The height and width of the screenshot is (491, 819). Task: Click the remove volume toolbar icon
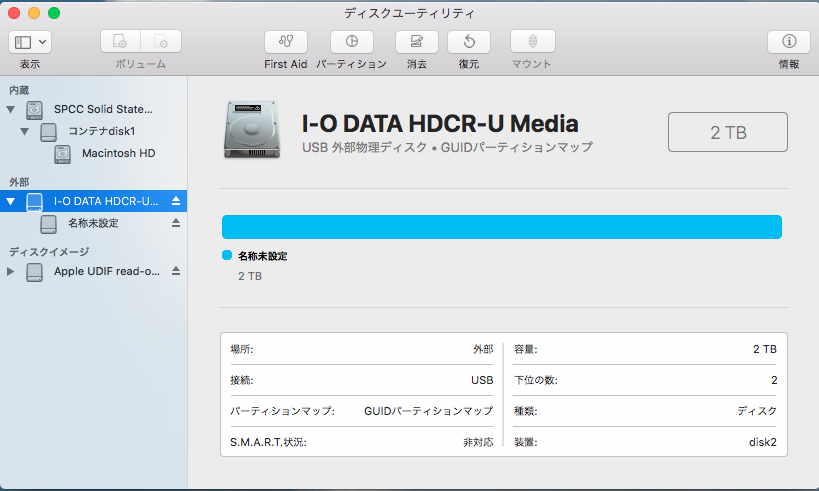point(161,41)
